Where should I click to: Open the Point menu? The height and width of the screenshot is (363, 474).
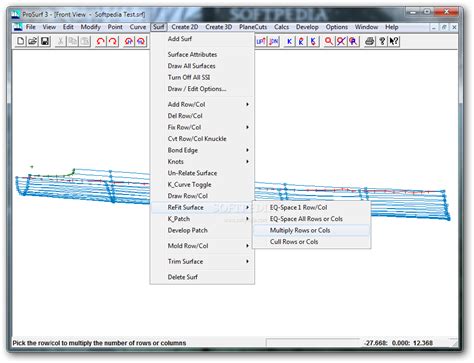115,27
